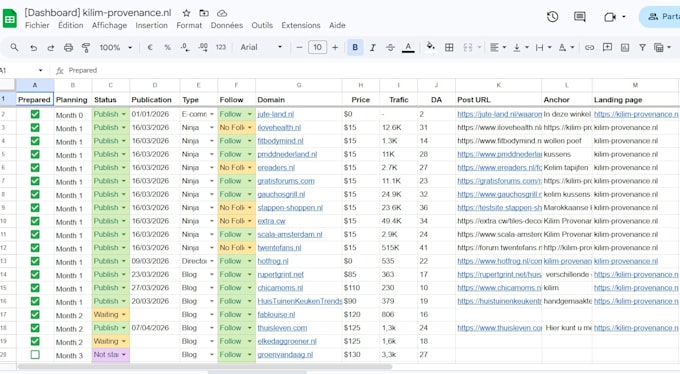Star this spreadsheet

click(186, 13)
